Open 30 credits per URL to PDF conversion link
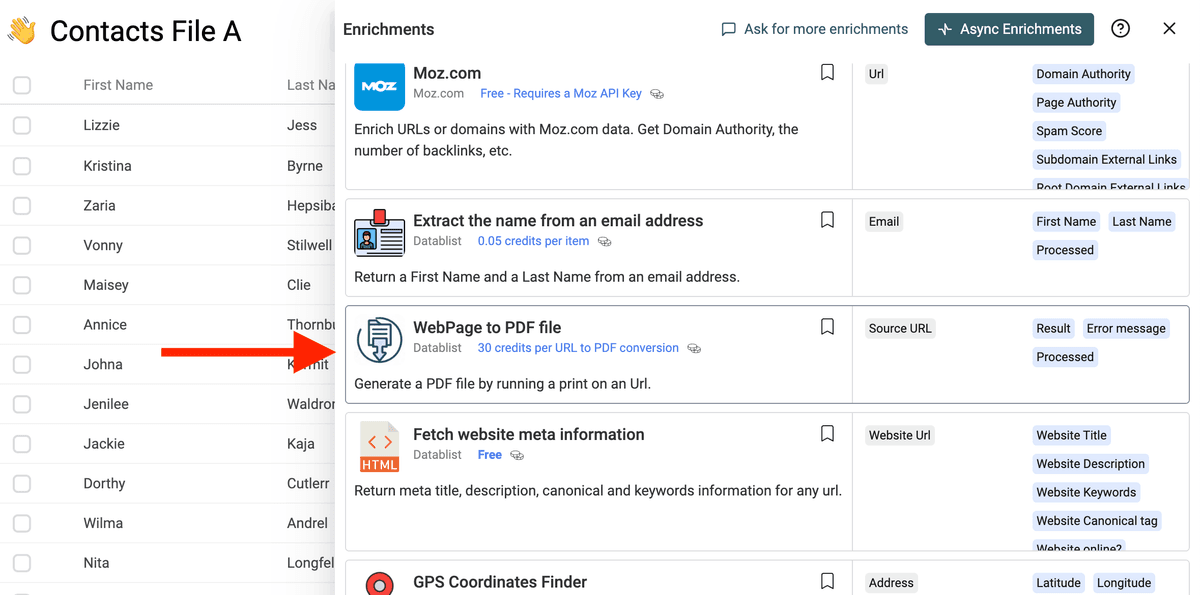1200x595 pixels. (578, 348)
